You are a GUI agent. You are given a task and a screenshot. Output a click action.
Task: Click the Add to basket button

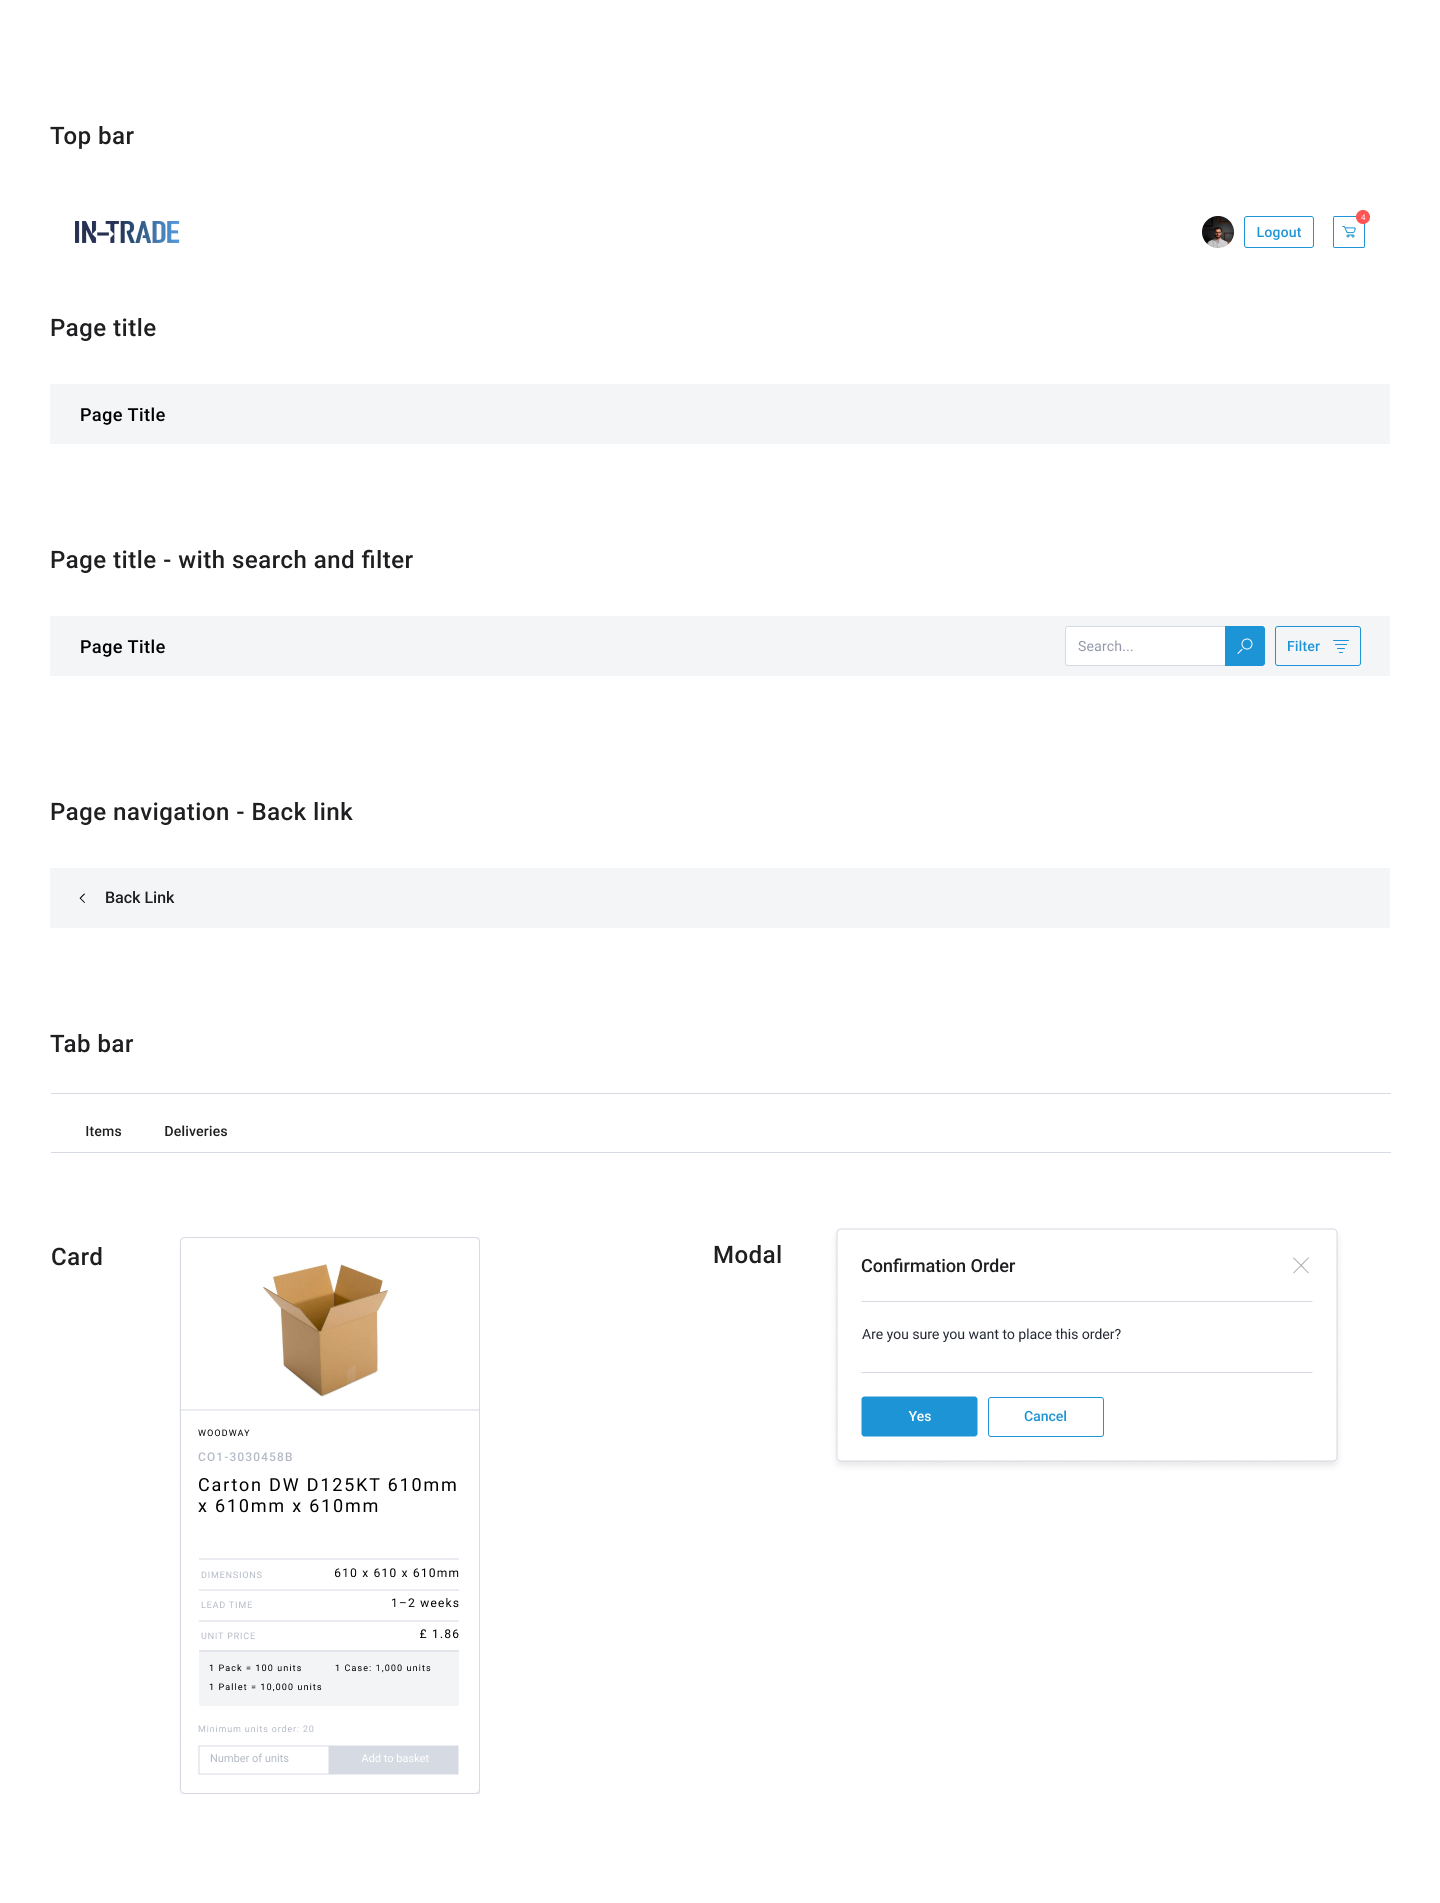tap(394, 1759)
